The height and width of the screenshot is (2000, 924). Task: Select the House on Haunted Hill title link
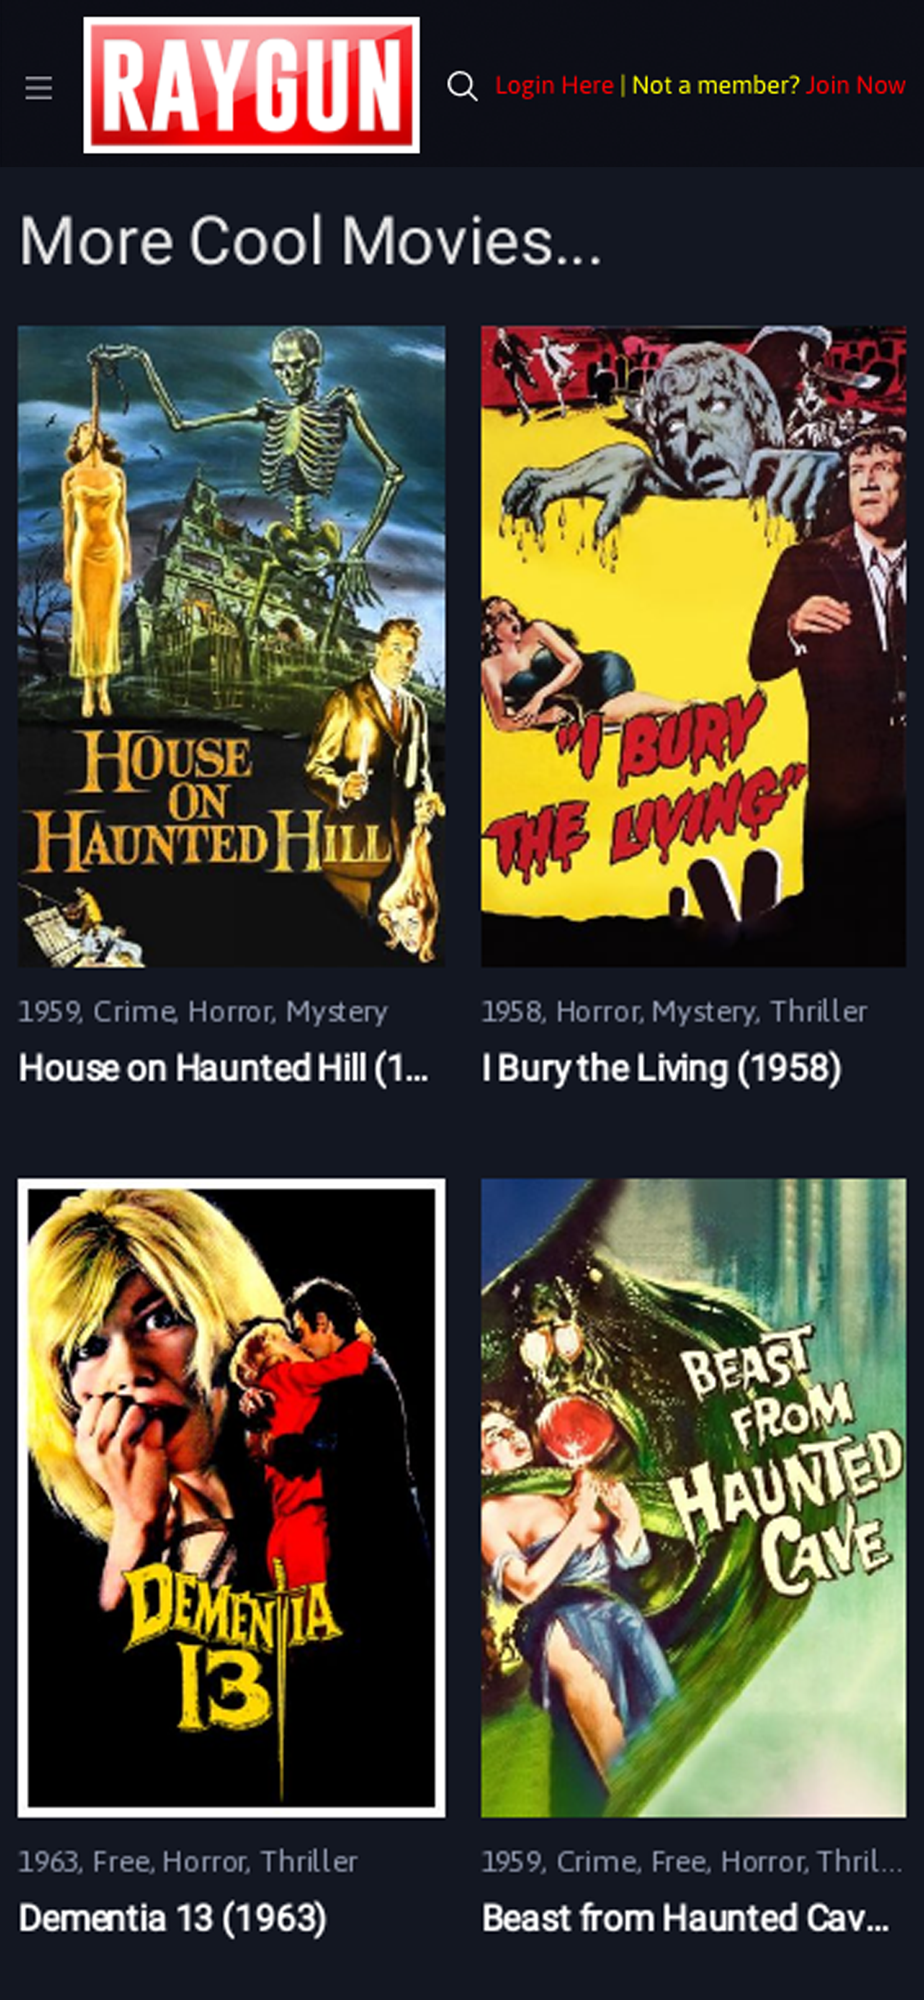tap(224, 1068)
